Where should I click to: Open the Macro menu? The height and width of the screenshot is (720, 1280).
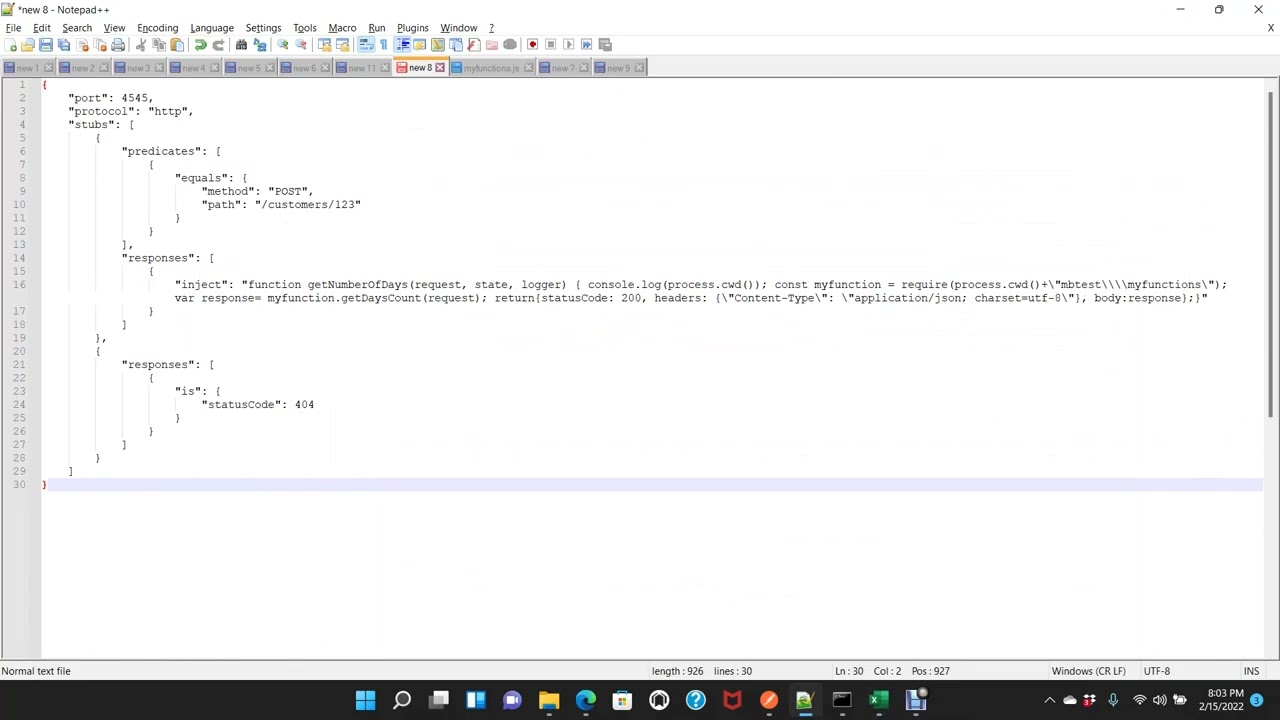point(342,28)
